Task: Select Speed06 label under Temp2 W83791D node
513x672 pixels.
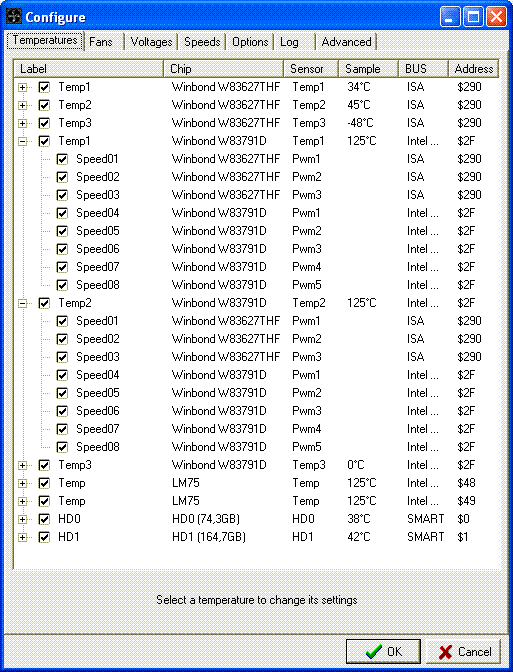Action: pos(98,411)
